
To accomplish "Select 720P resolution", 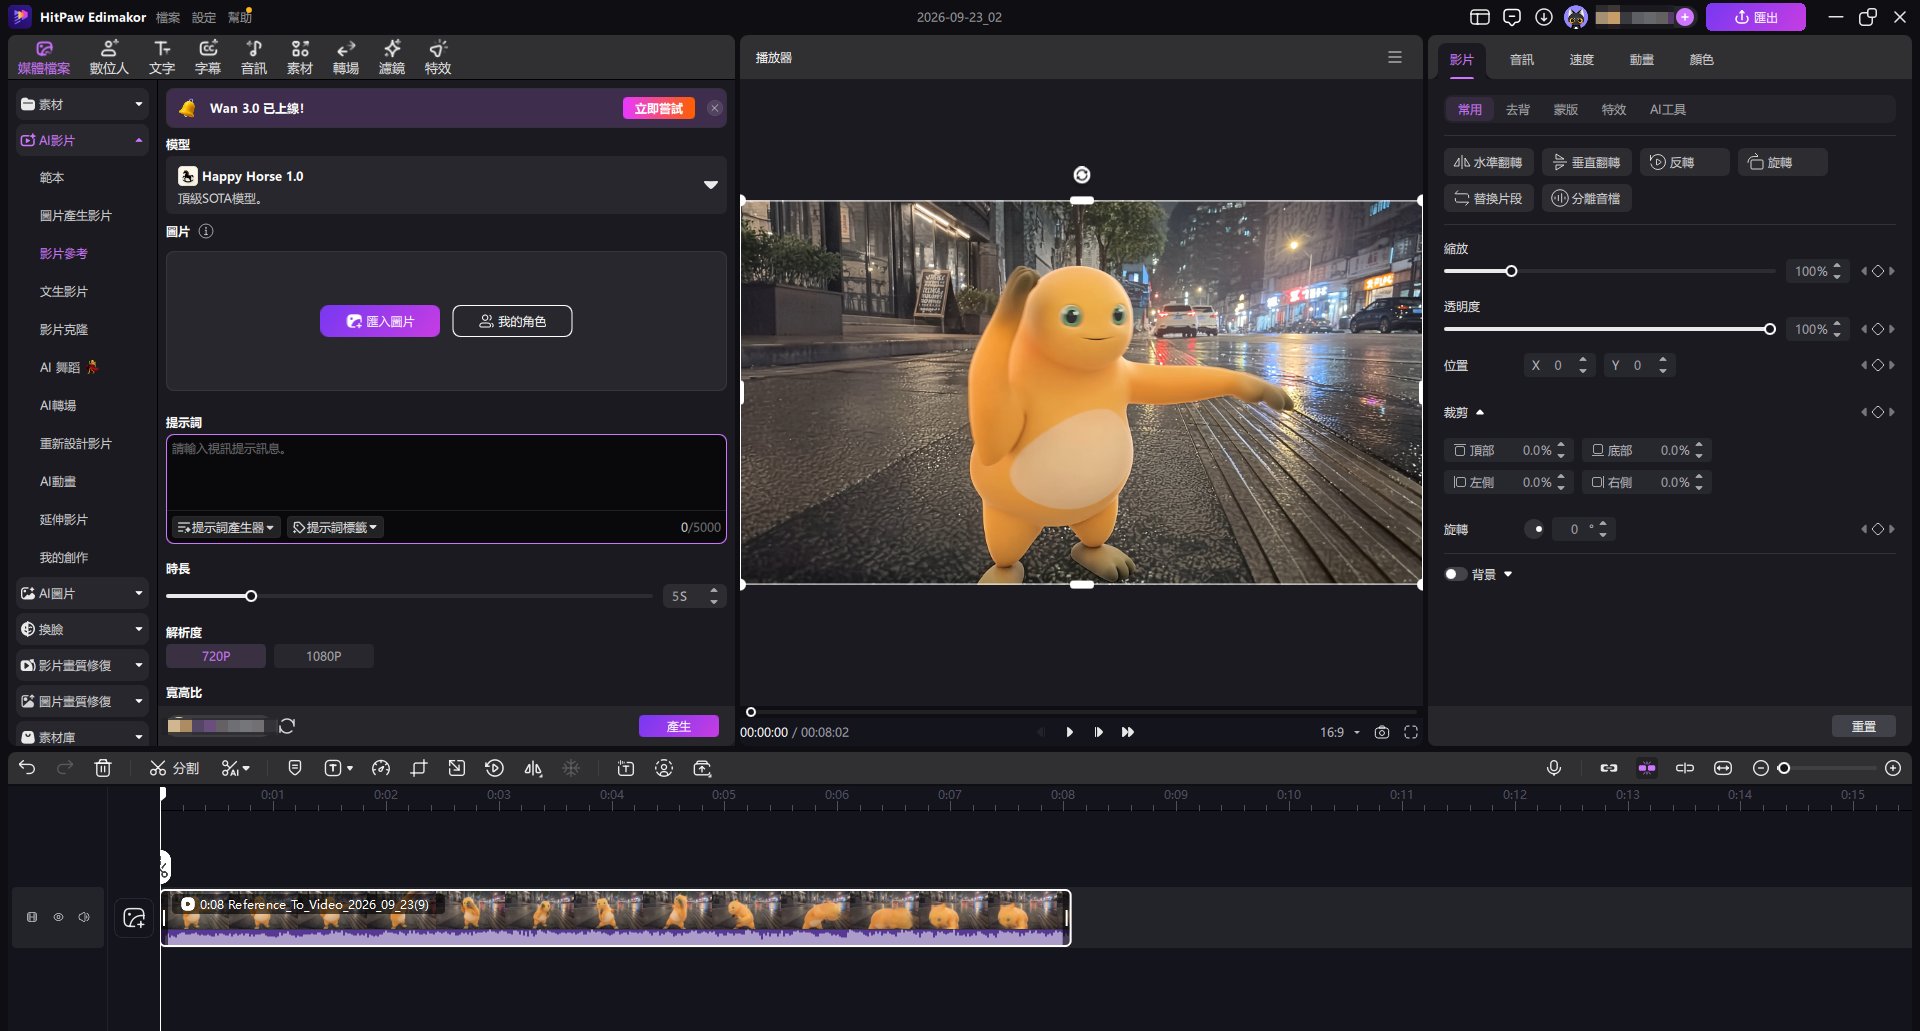I will (x=216, y=656).
